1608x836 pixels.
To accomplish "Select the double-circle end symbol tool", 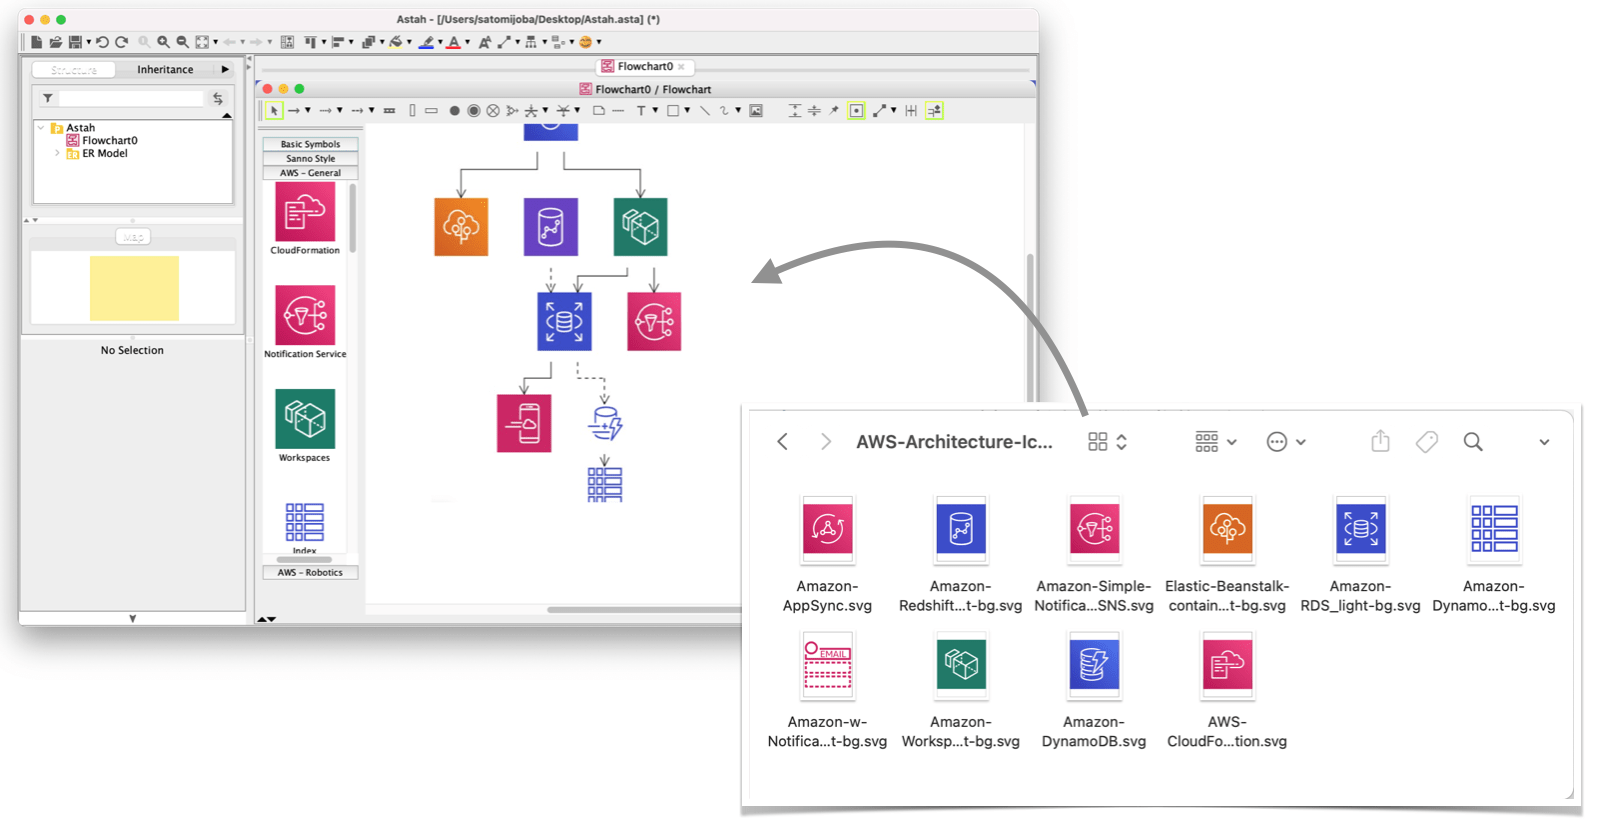I will [474, 111].
